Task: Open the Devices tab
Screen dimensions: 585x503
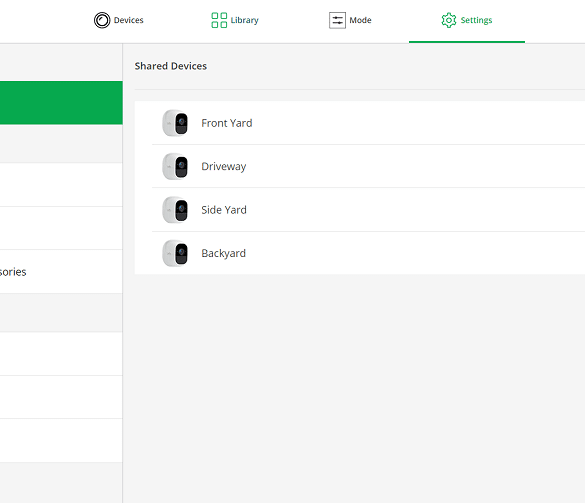Action: (119, 20)
